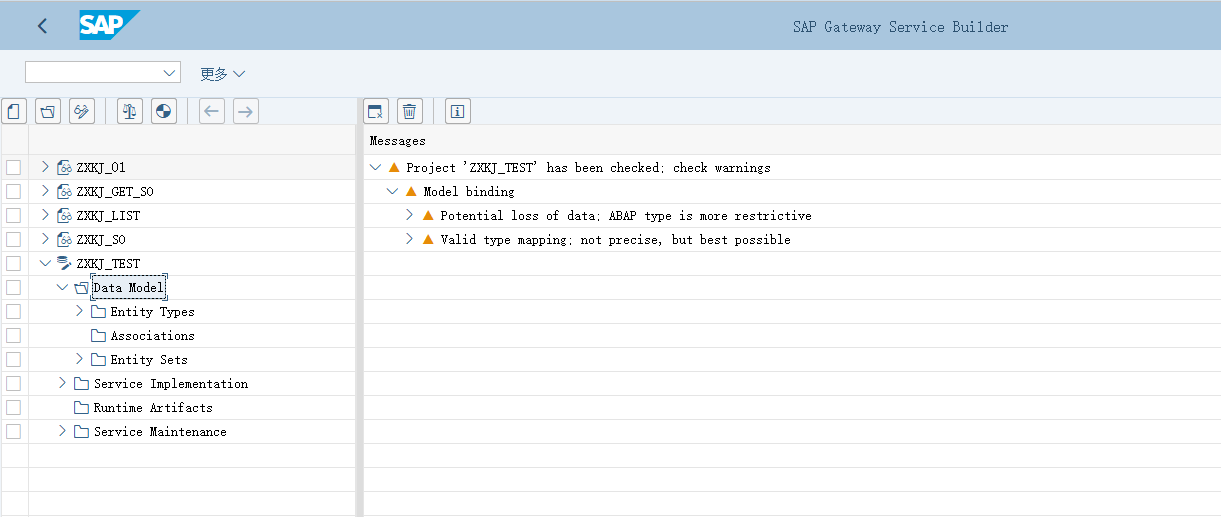Click warning triangle beside Potential loss of data
This screenshot has height=517, width=1221.
click(x=428, y=215)
